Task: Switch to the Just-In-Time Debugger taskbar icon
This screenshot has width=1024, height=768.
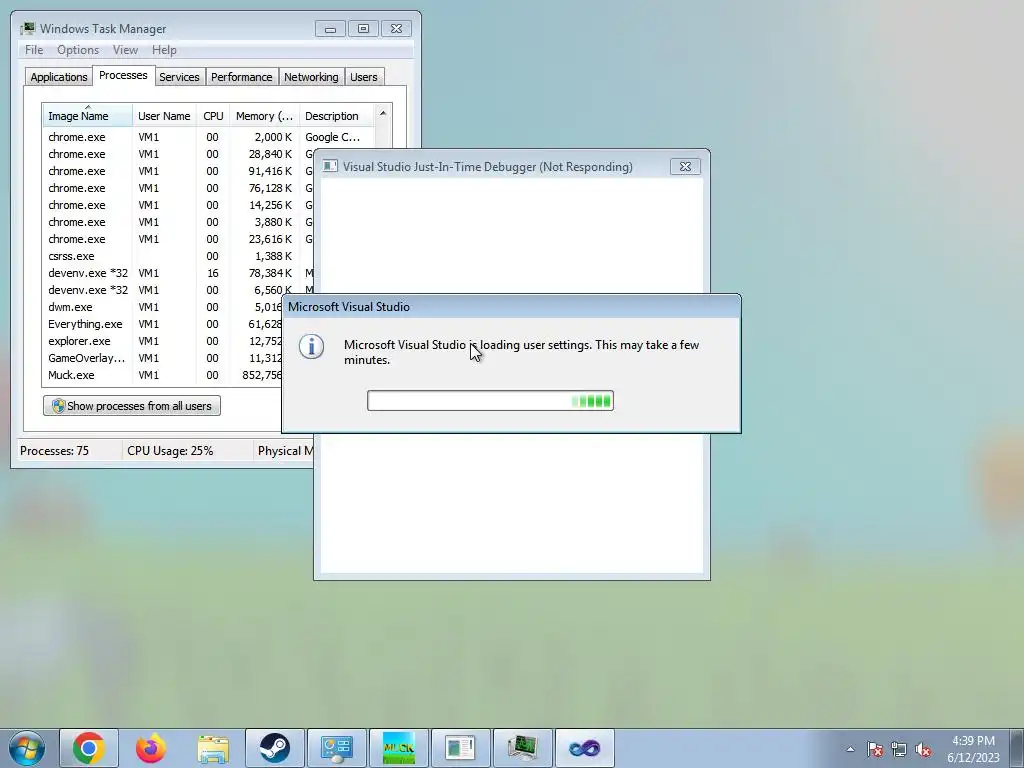Action: pyautogui.click(x=460, y=748)
